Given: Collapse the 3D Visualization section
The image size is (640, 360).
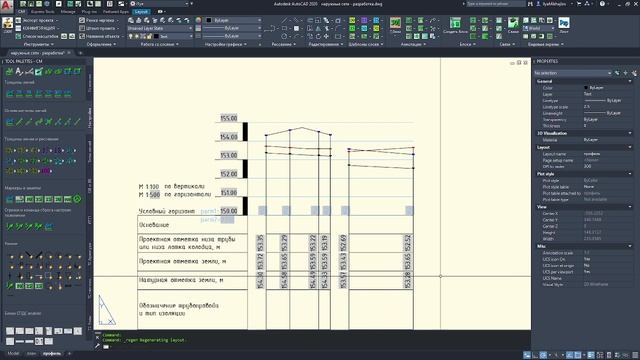Looking at the screenshot, I should 629,133.
